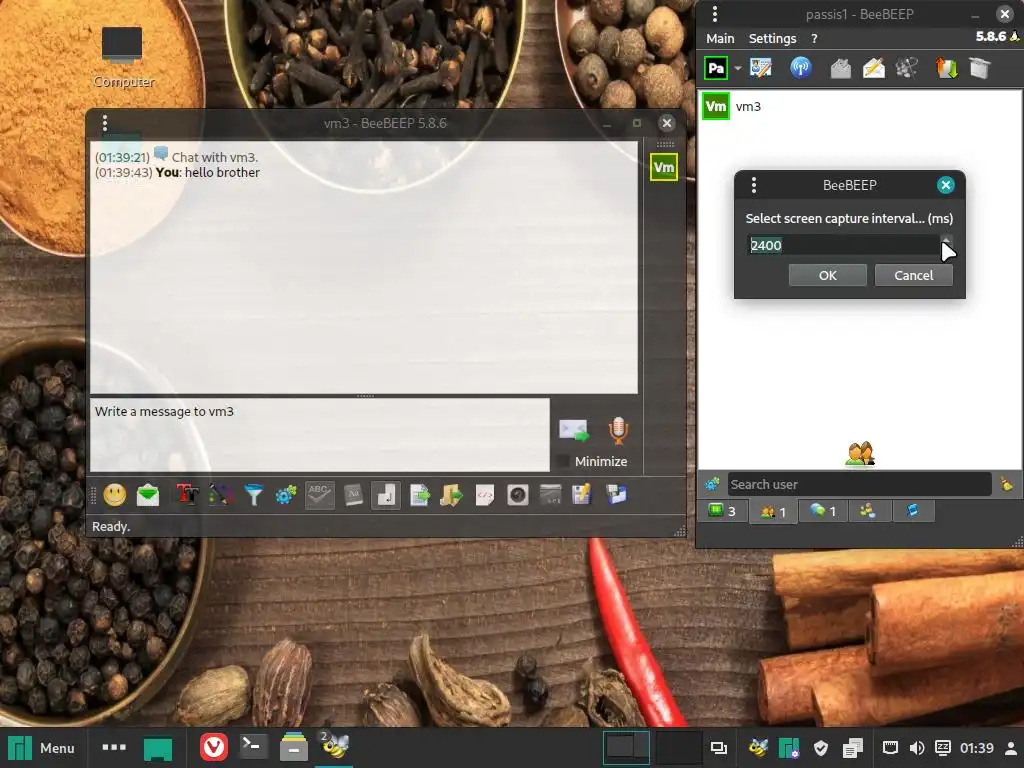Launch Vivaldi browser from the taskbar

click(x=214, y=748)
